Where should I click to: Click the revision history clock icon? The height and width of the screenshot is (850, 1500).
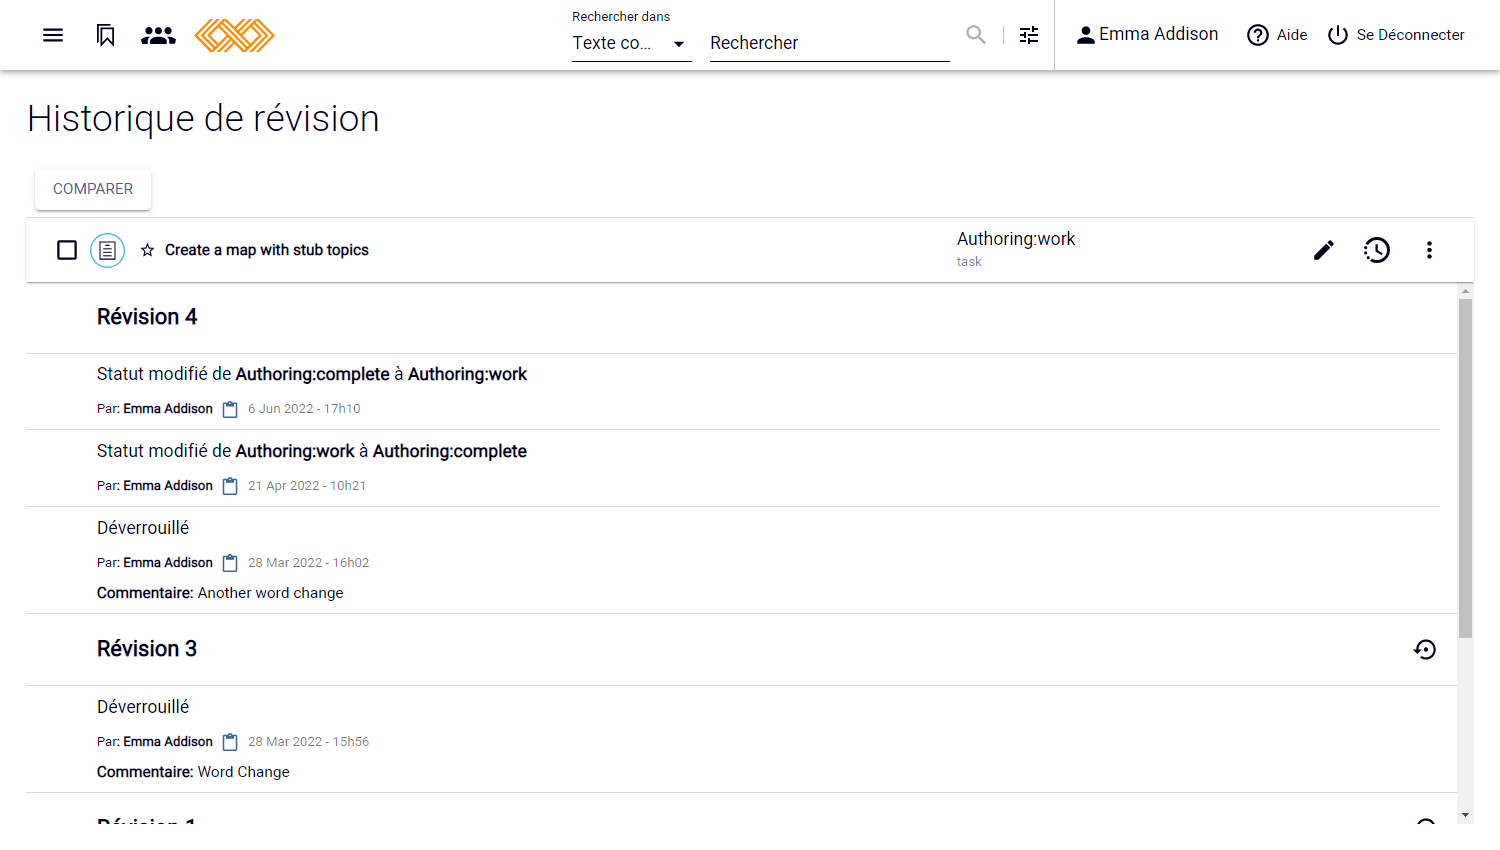[x=1377, y=250]
